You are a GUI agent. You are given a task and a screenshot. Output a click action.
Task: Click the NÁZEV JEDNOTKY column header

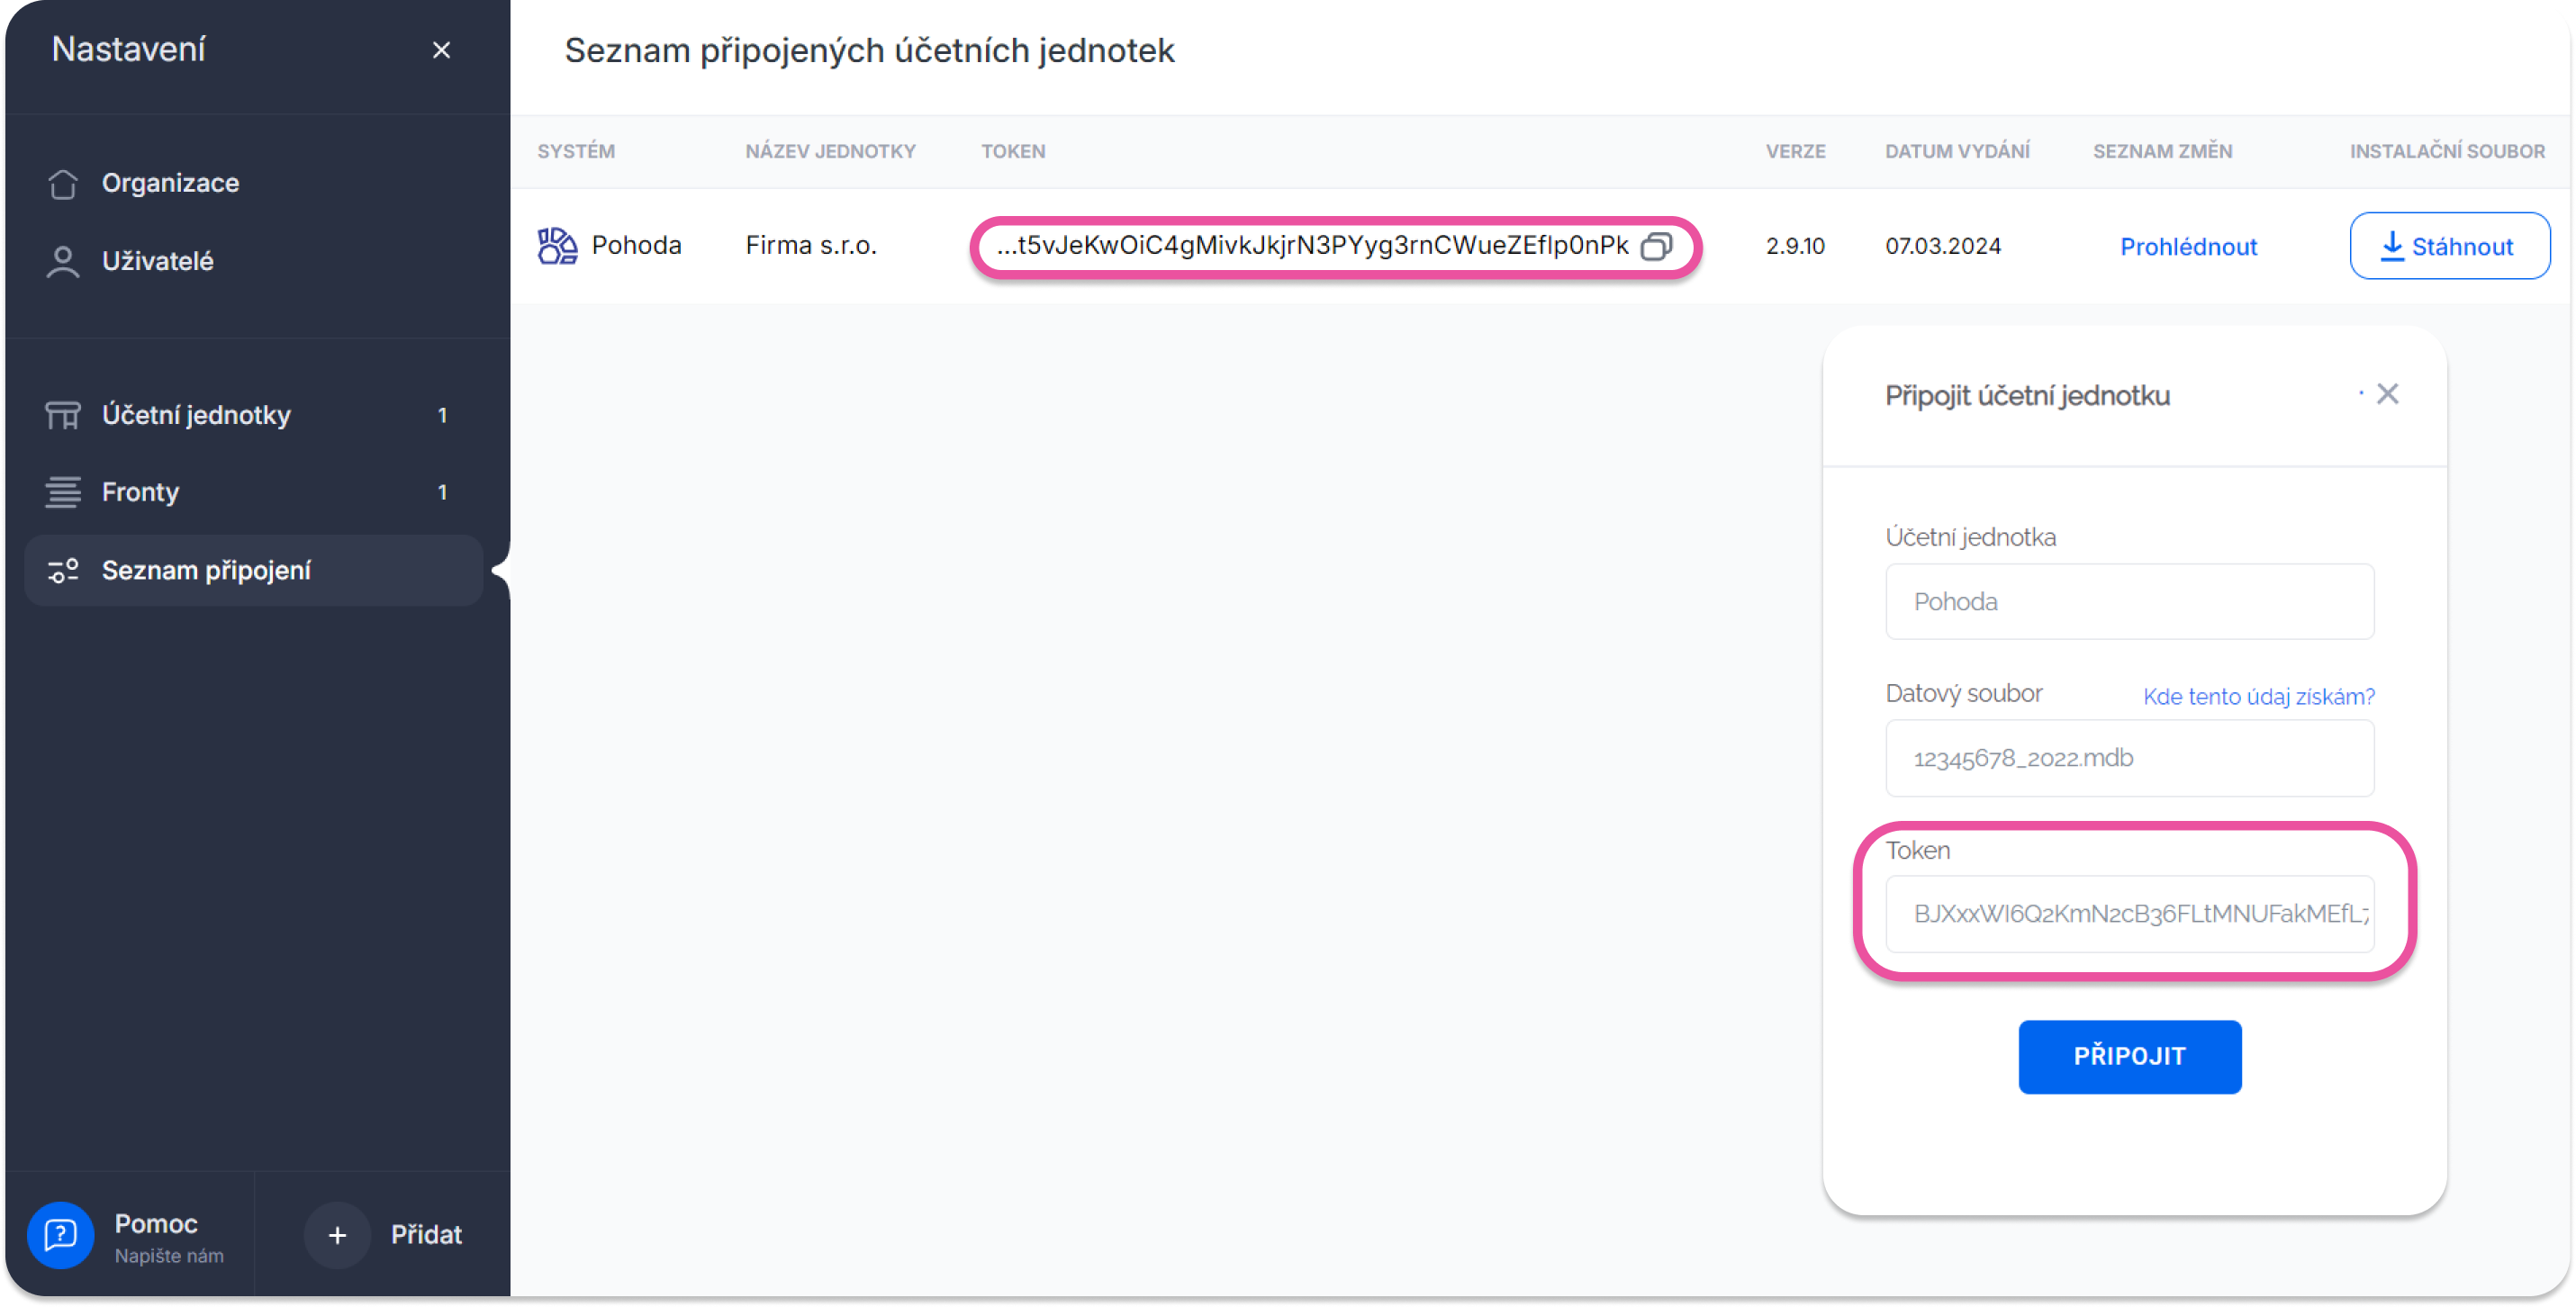[x=830, y=152]
